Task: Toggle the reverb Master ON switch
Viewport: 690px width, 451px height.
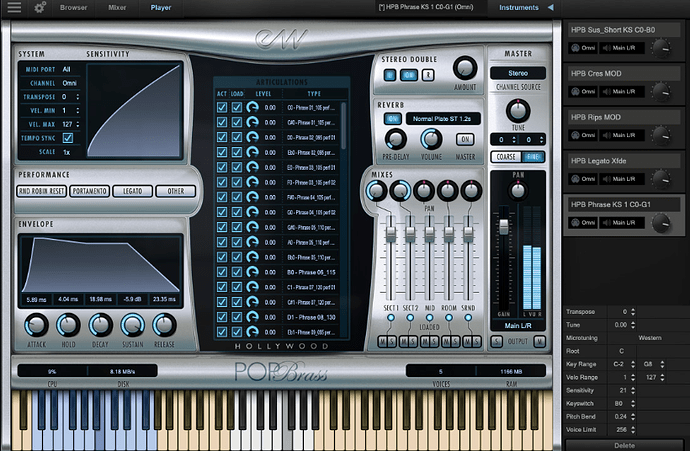Action: (465, 139)
